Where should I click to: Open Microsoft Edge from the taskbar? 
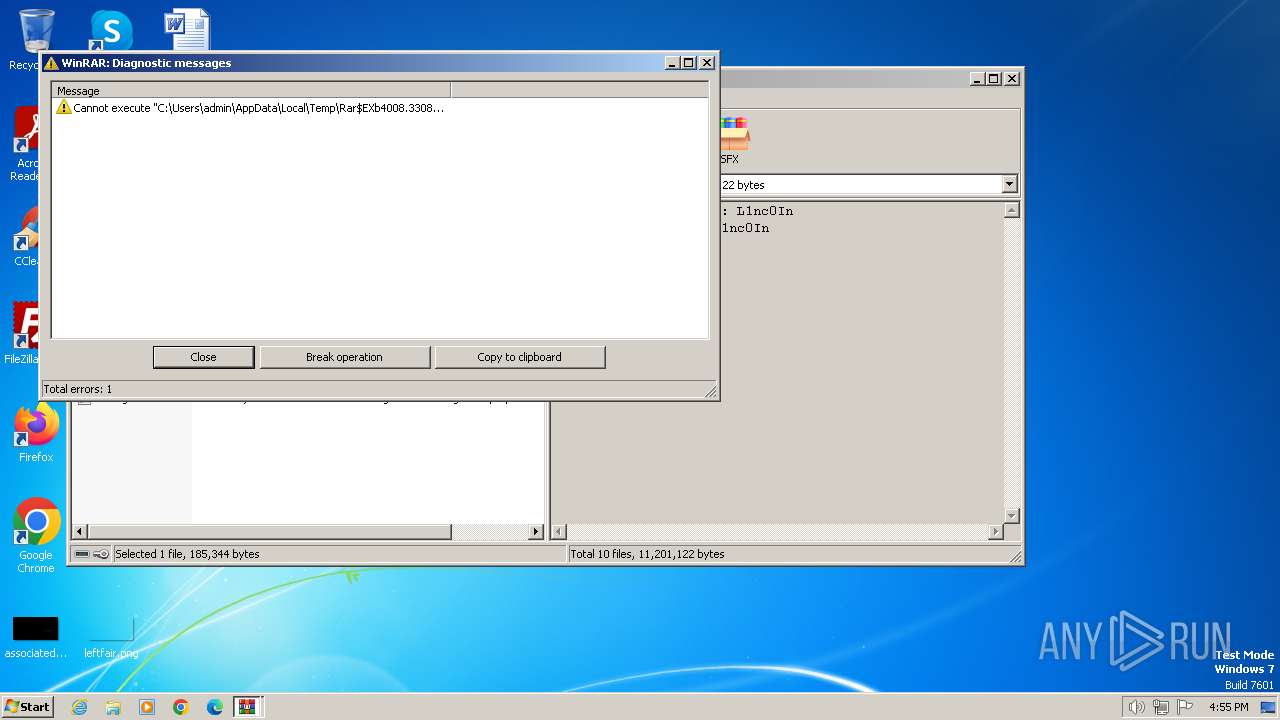click(x=215, y=707)
